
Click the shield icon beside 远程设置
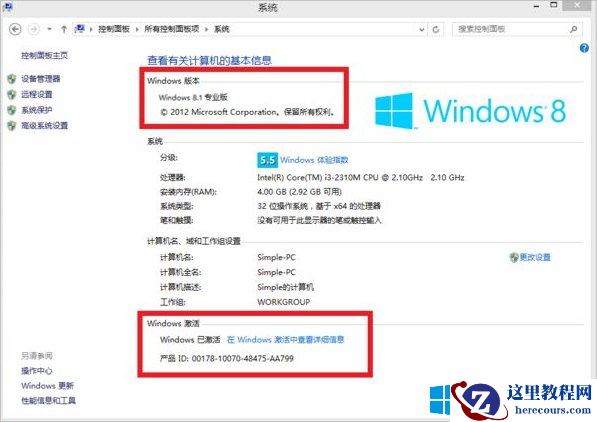(x=12, y=94)
